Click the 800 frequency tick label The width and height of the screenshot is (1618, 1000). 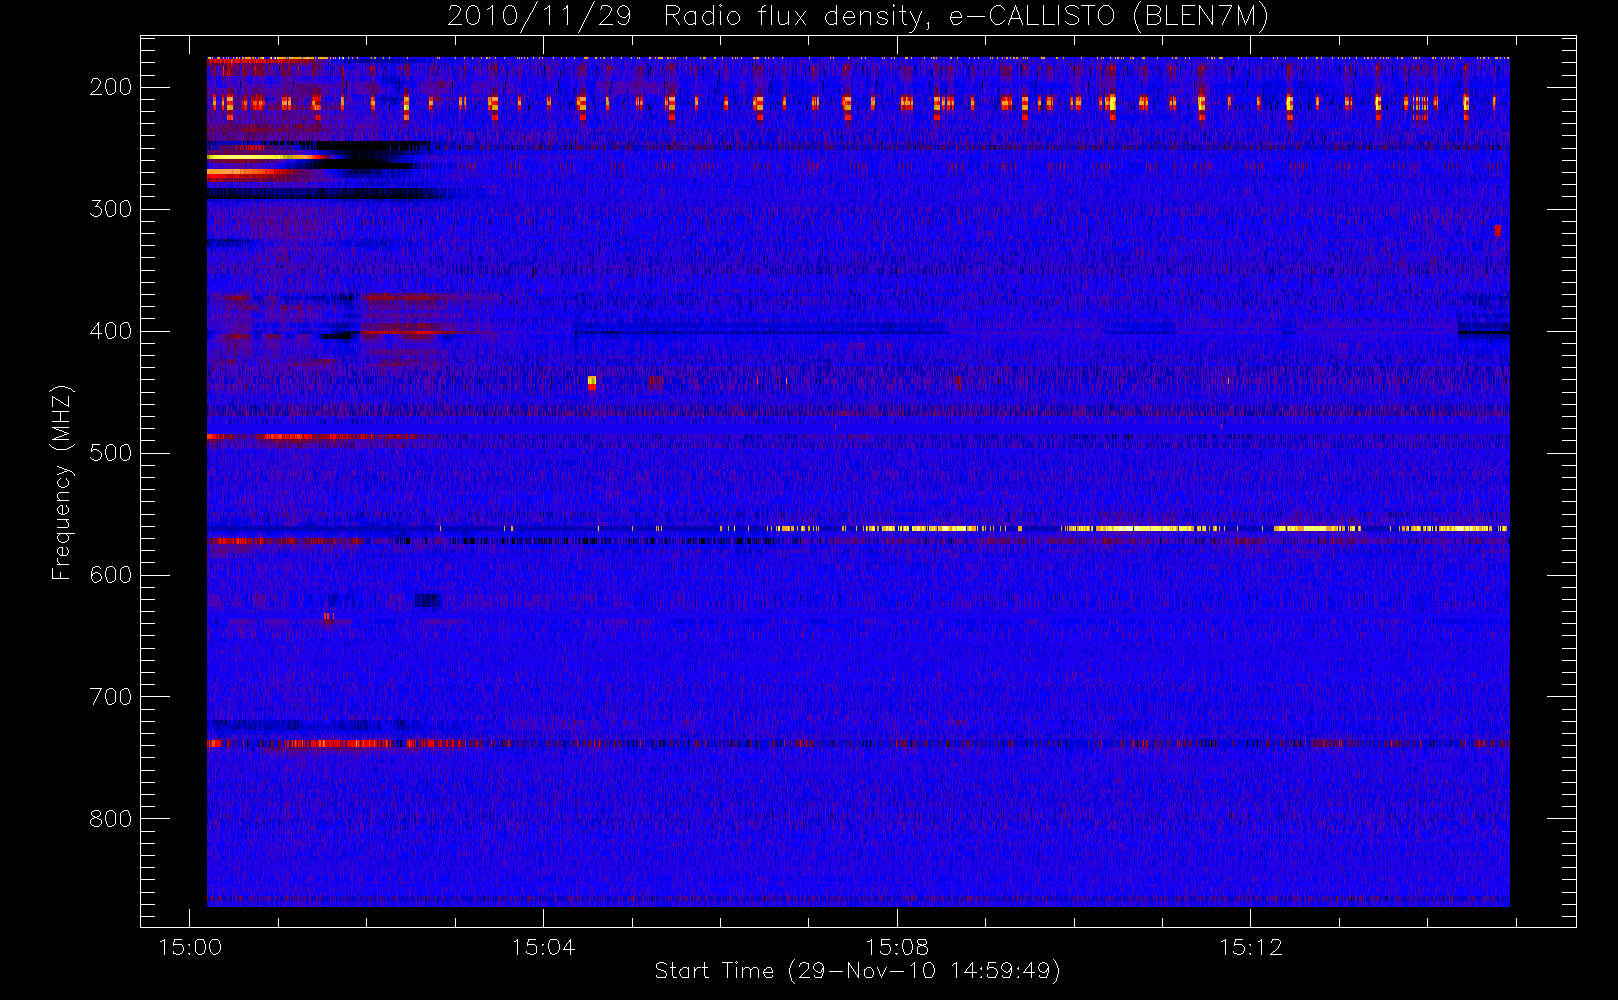click(111, 819)
